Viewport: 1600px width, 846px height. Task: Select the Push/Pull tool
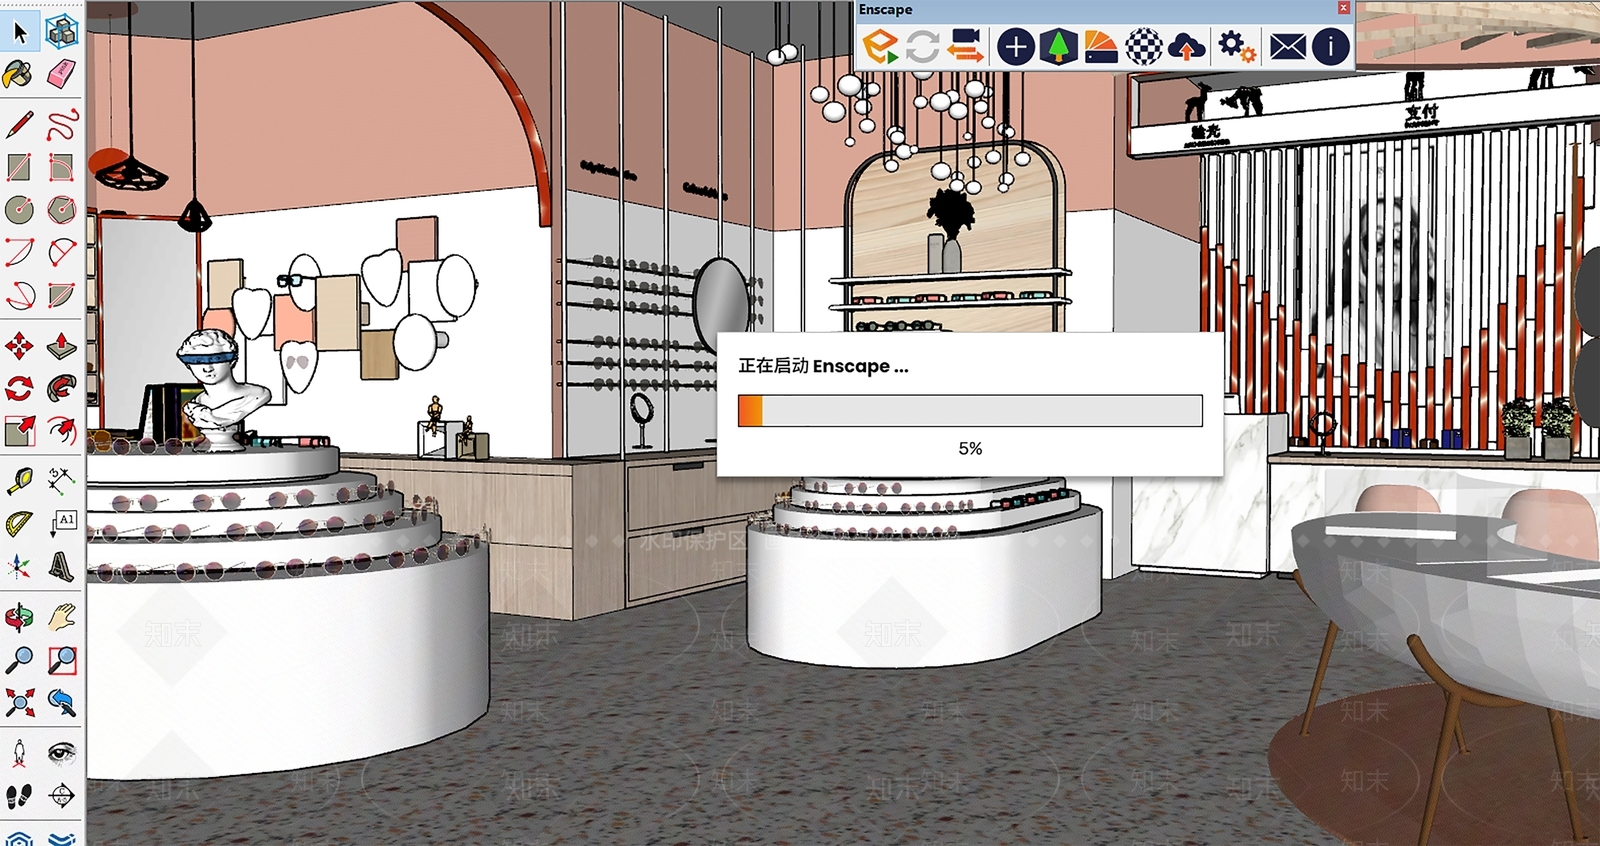62,345
